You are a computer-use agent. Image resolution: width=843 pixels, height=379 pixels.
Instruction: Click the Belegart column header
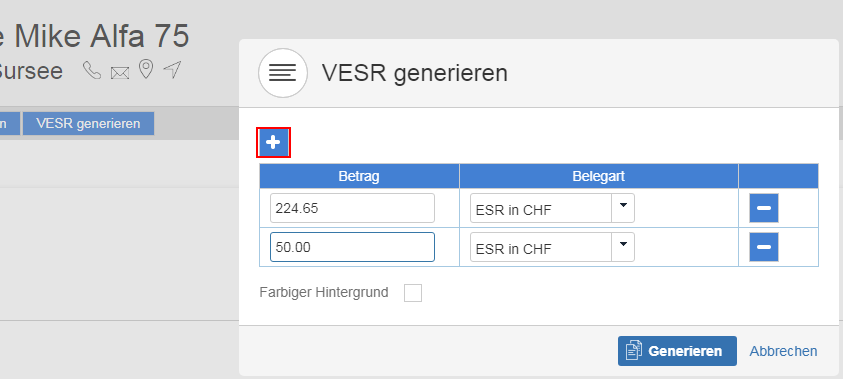598,176
